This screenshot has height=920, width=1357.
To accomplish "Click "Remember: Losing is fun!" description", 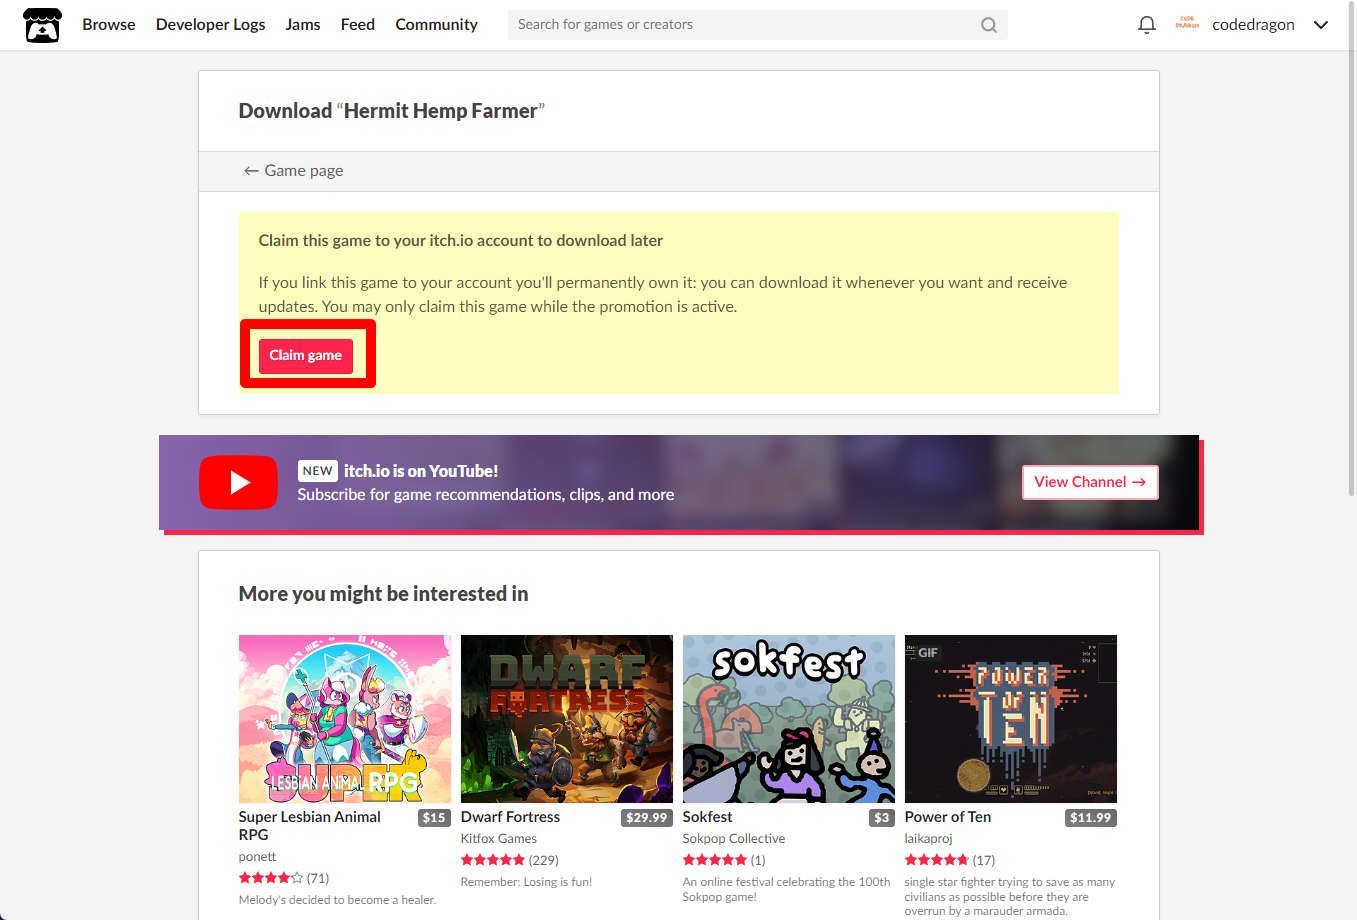I will pos(527,882).
